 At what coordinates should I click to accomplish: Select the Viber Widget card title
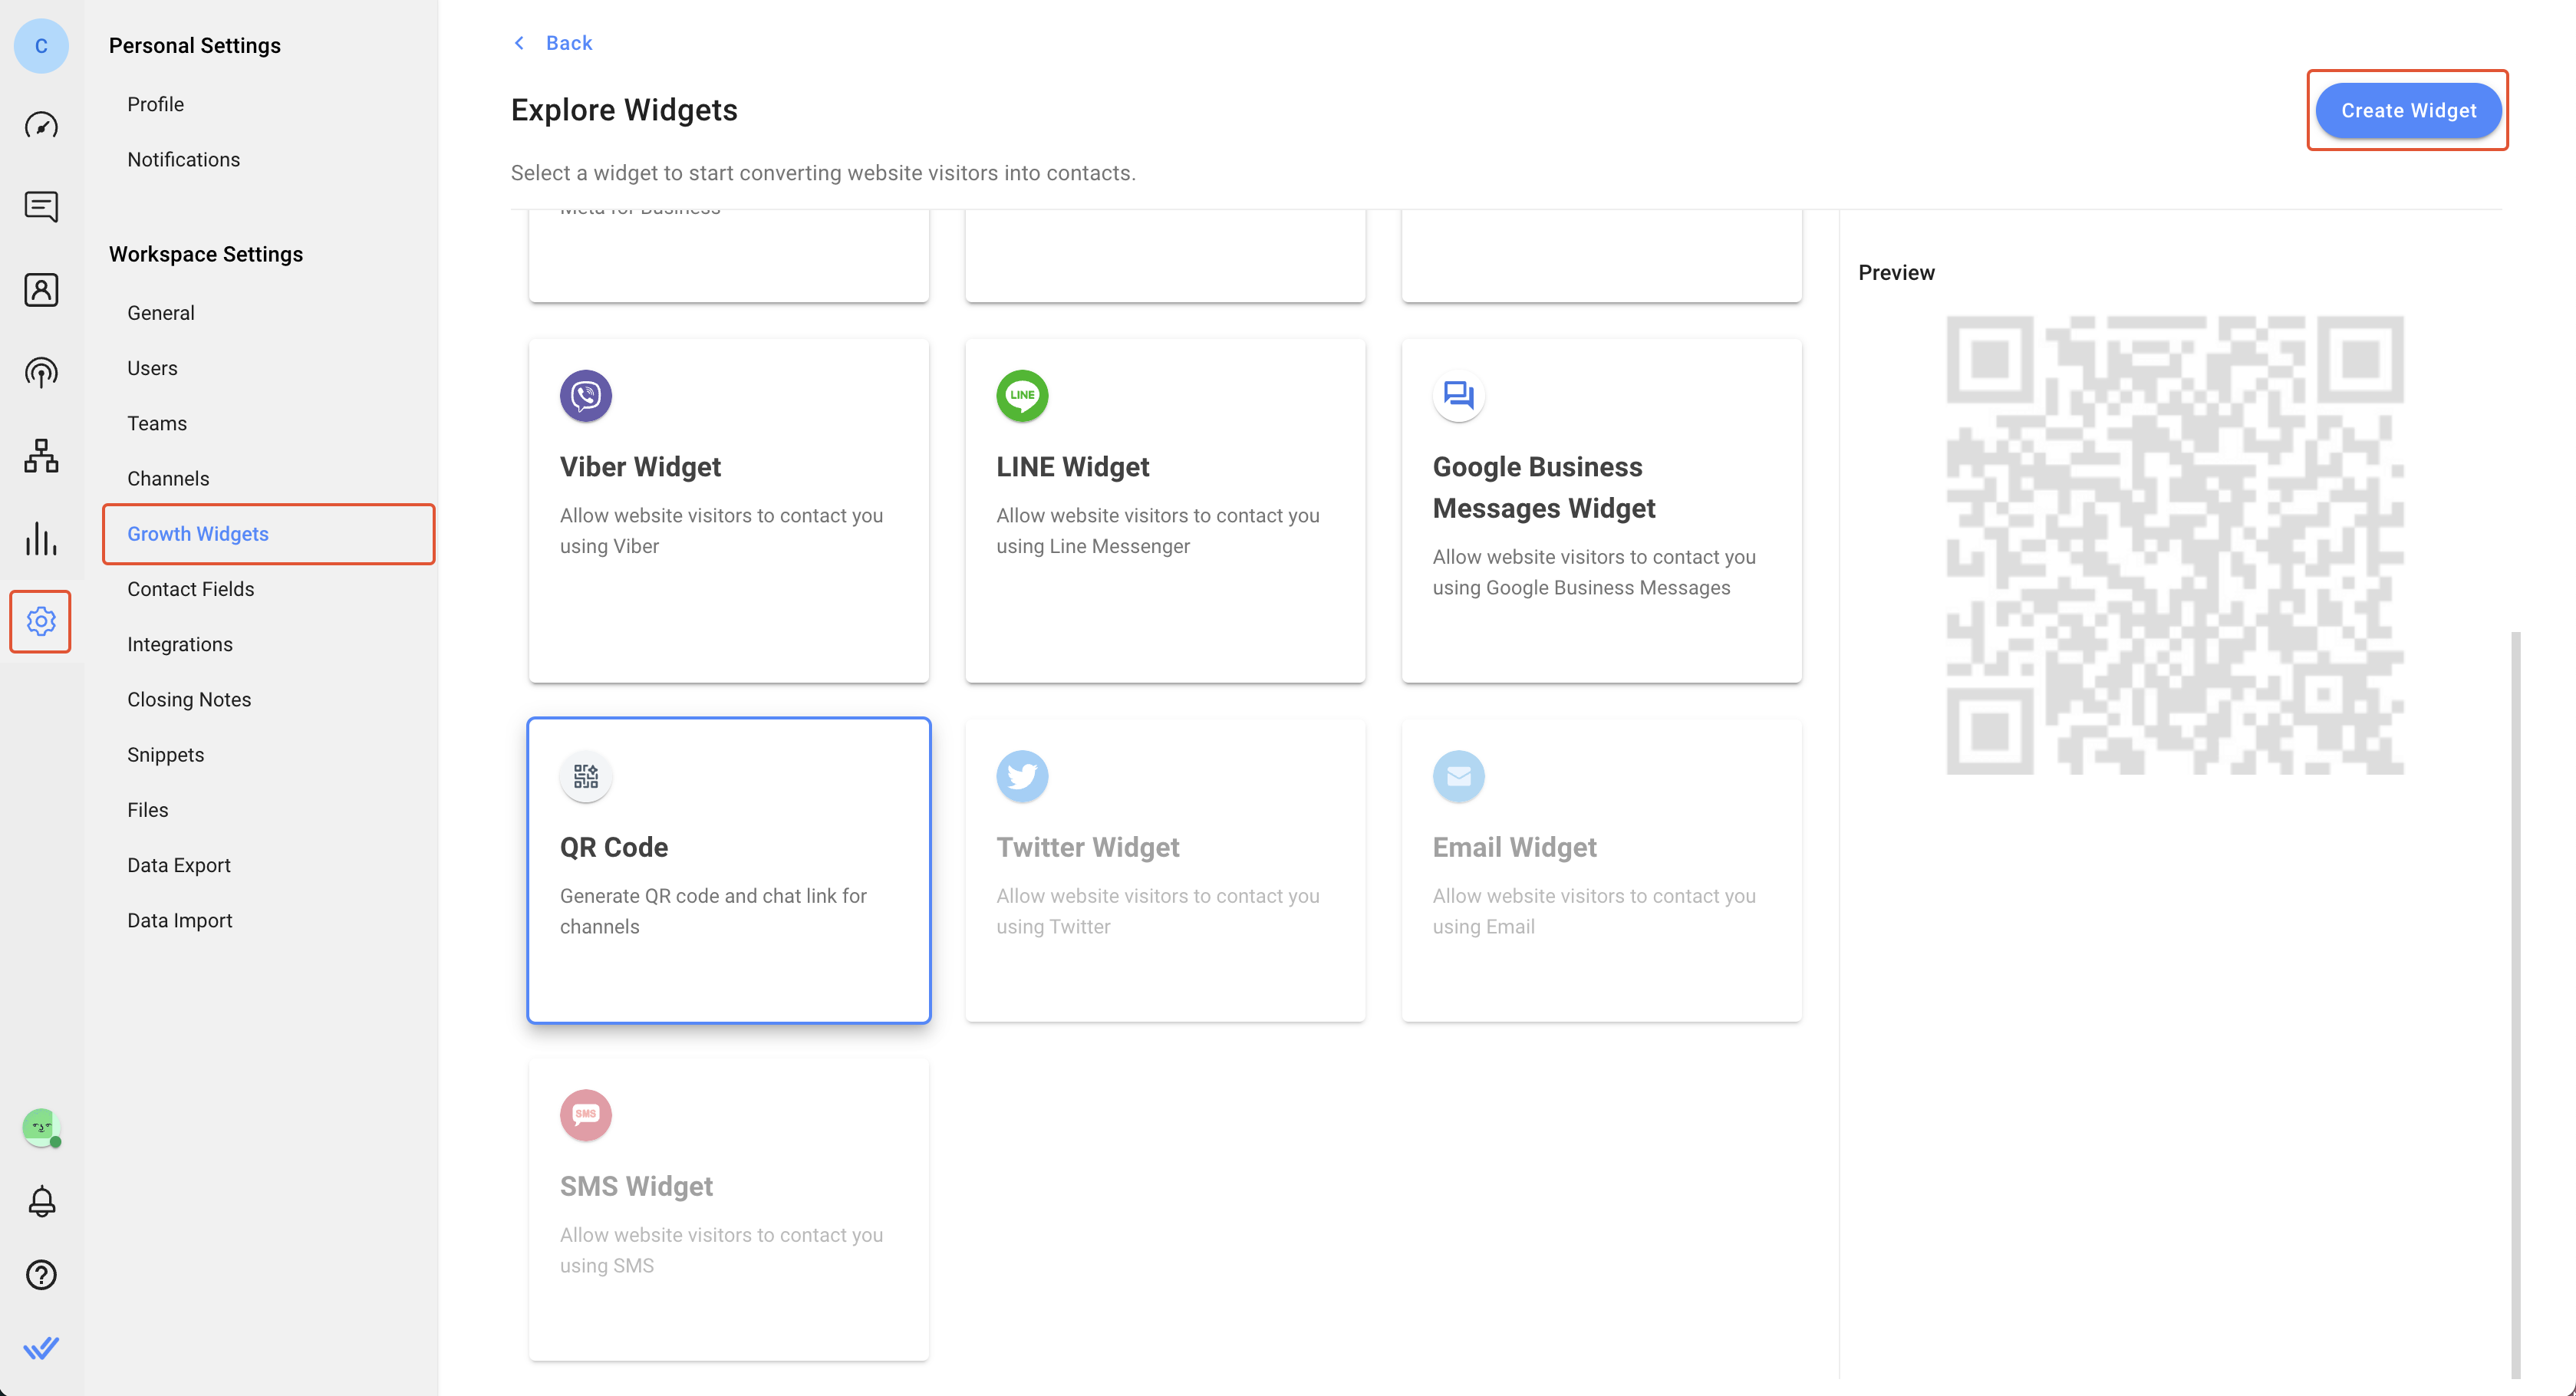pyautogui.click(x=640, y=467)
